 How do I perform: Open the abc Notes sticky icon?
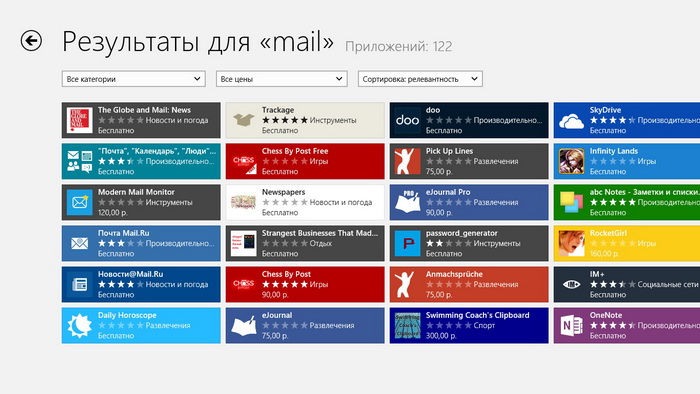pyautogui.click(x=571, y=202)
